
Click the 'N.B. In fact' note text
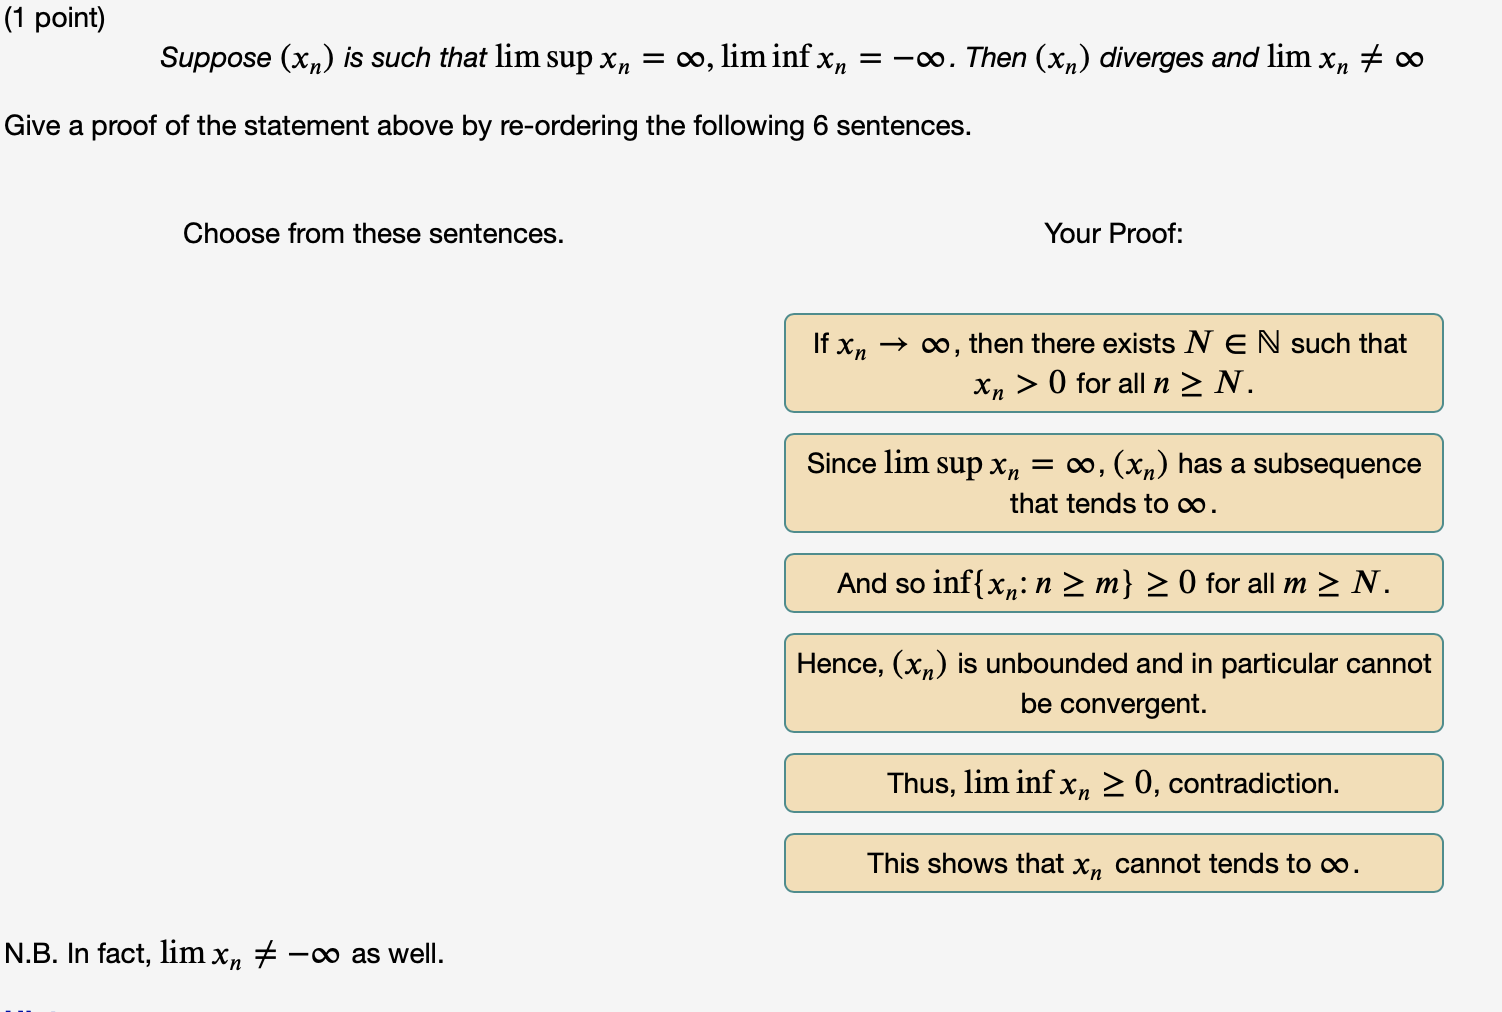click(x=224, y=954)
